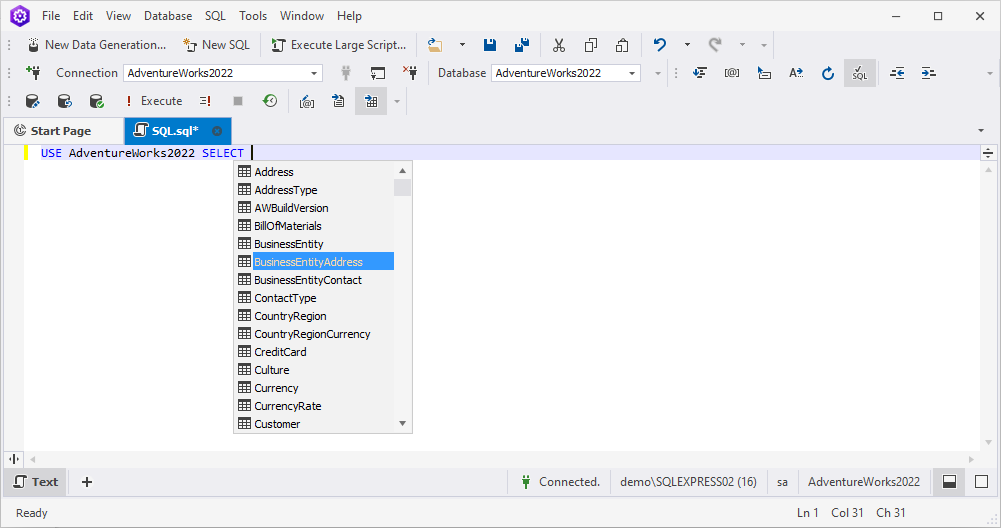This screenshot has height=528, width=1001.
Task: Disconnect using the red X plug icon
Action: tap(410, 73)
